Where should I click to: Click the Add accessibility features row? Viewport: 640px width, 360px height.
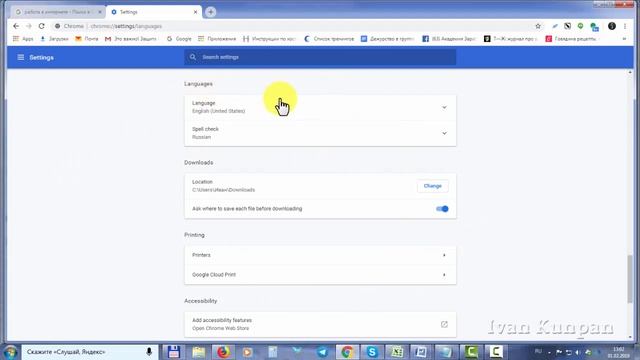[x=320, y=324]
